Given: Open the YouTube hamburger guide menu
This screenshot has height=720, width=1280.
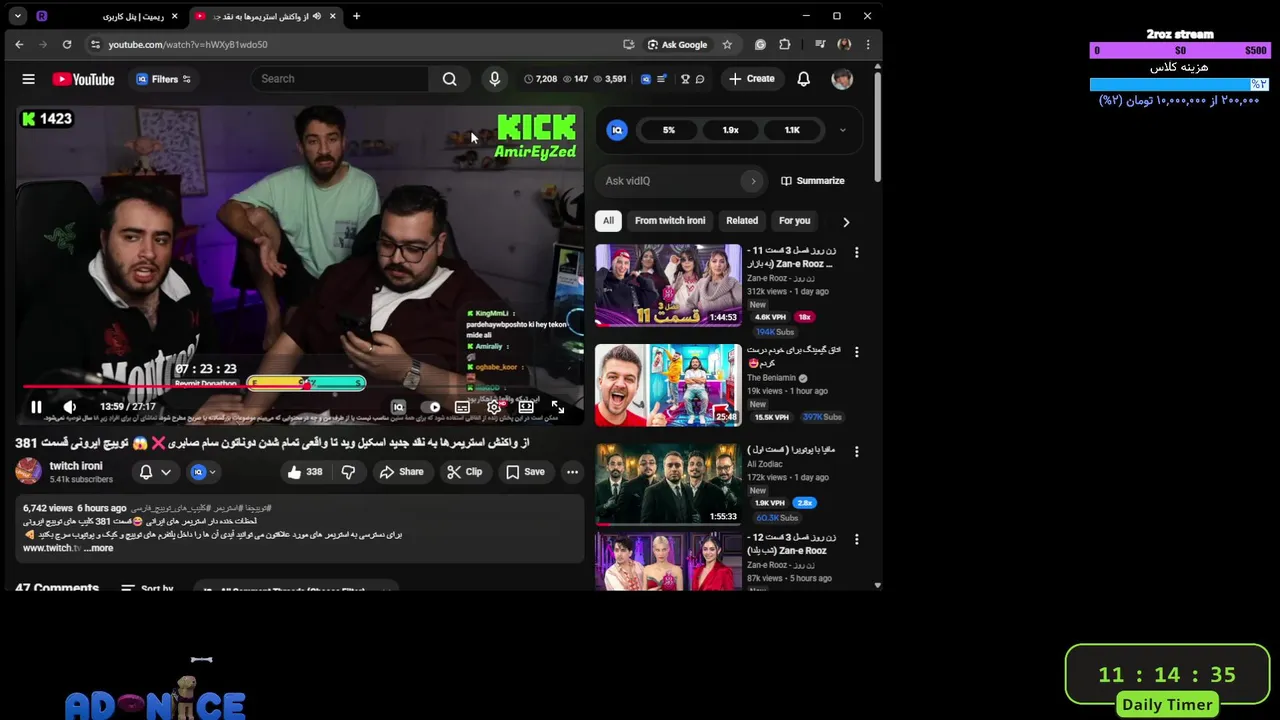Looking at the screenshot, I should [x=28, y=79].
